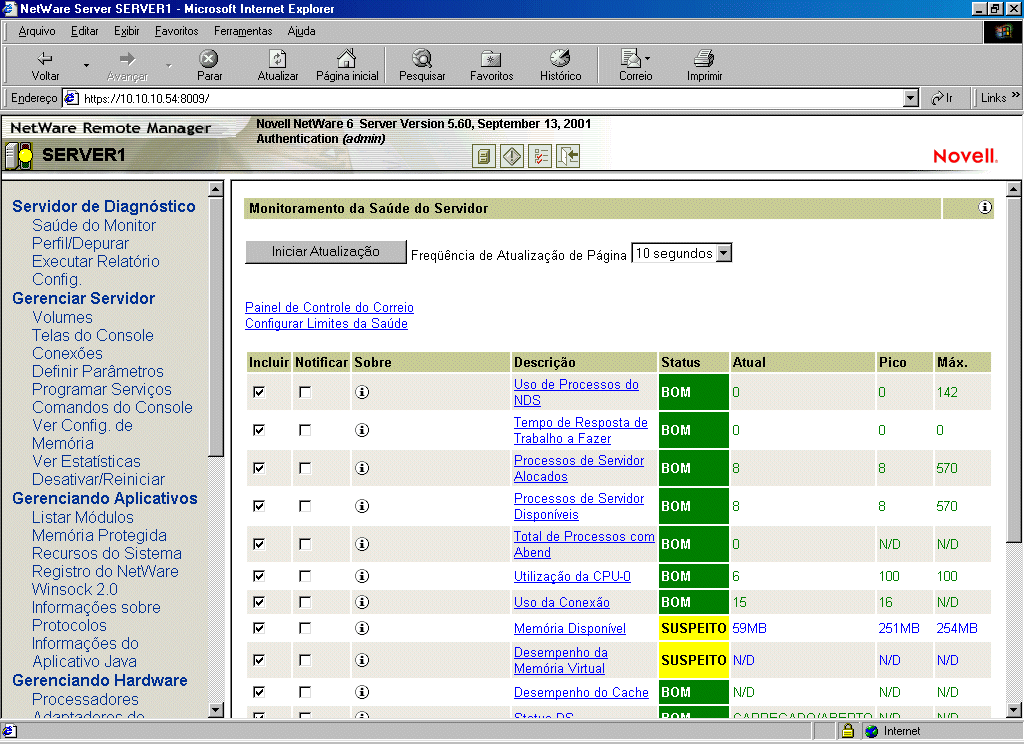Click the info icon next to Memória Disponível row
1024x744 pixels.
[363, 628]
